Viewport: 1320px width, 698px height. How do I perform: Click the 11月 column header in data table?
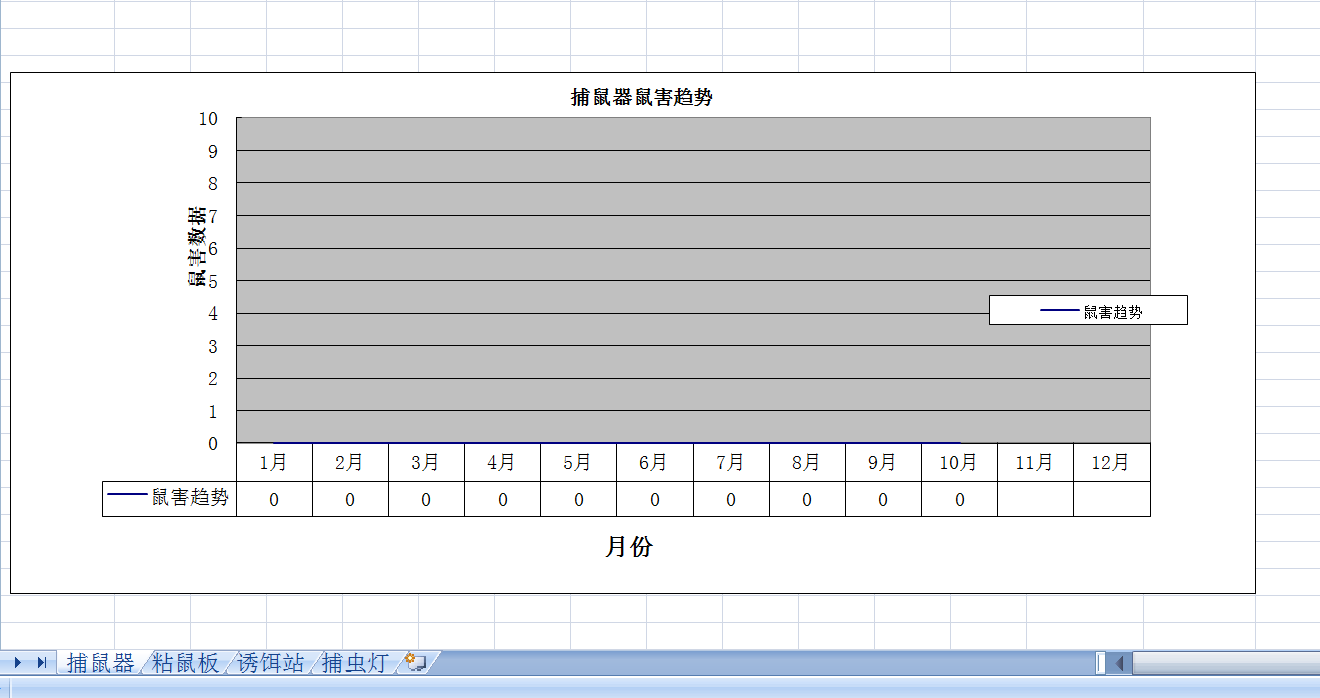pyautogui.click(x=1034, y=463)
